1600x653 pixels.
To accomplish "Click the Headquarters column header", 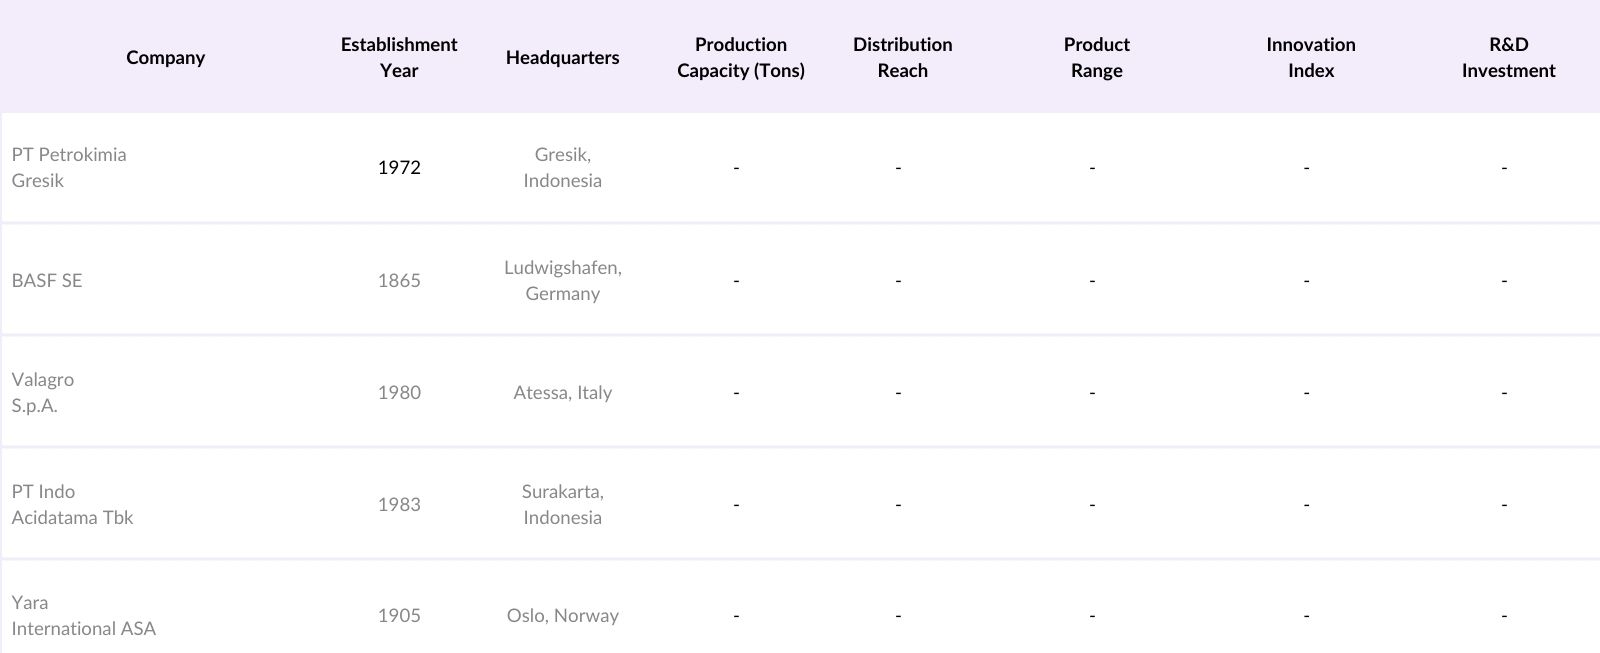I will click(x=562, y=58).
